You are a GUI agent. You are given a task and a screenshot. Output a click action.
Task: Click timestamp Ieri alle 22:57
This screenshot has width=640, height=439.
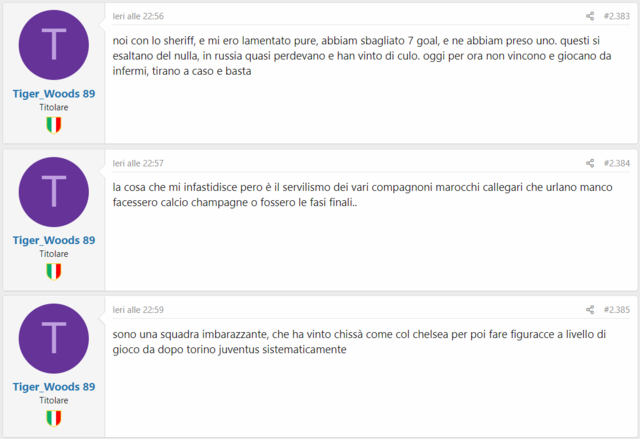point(138,163)
